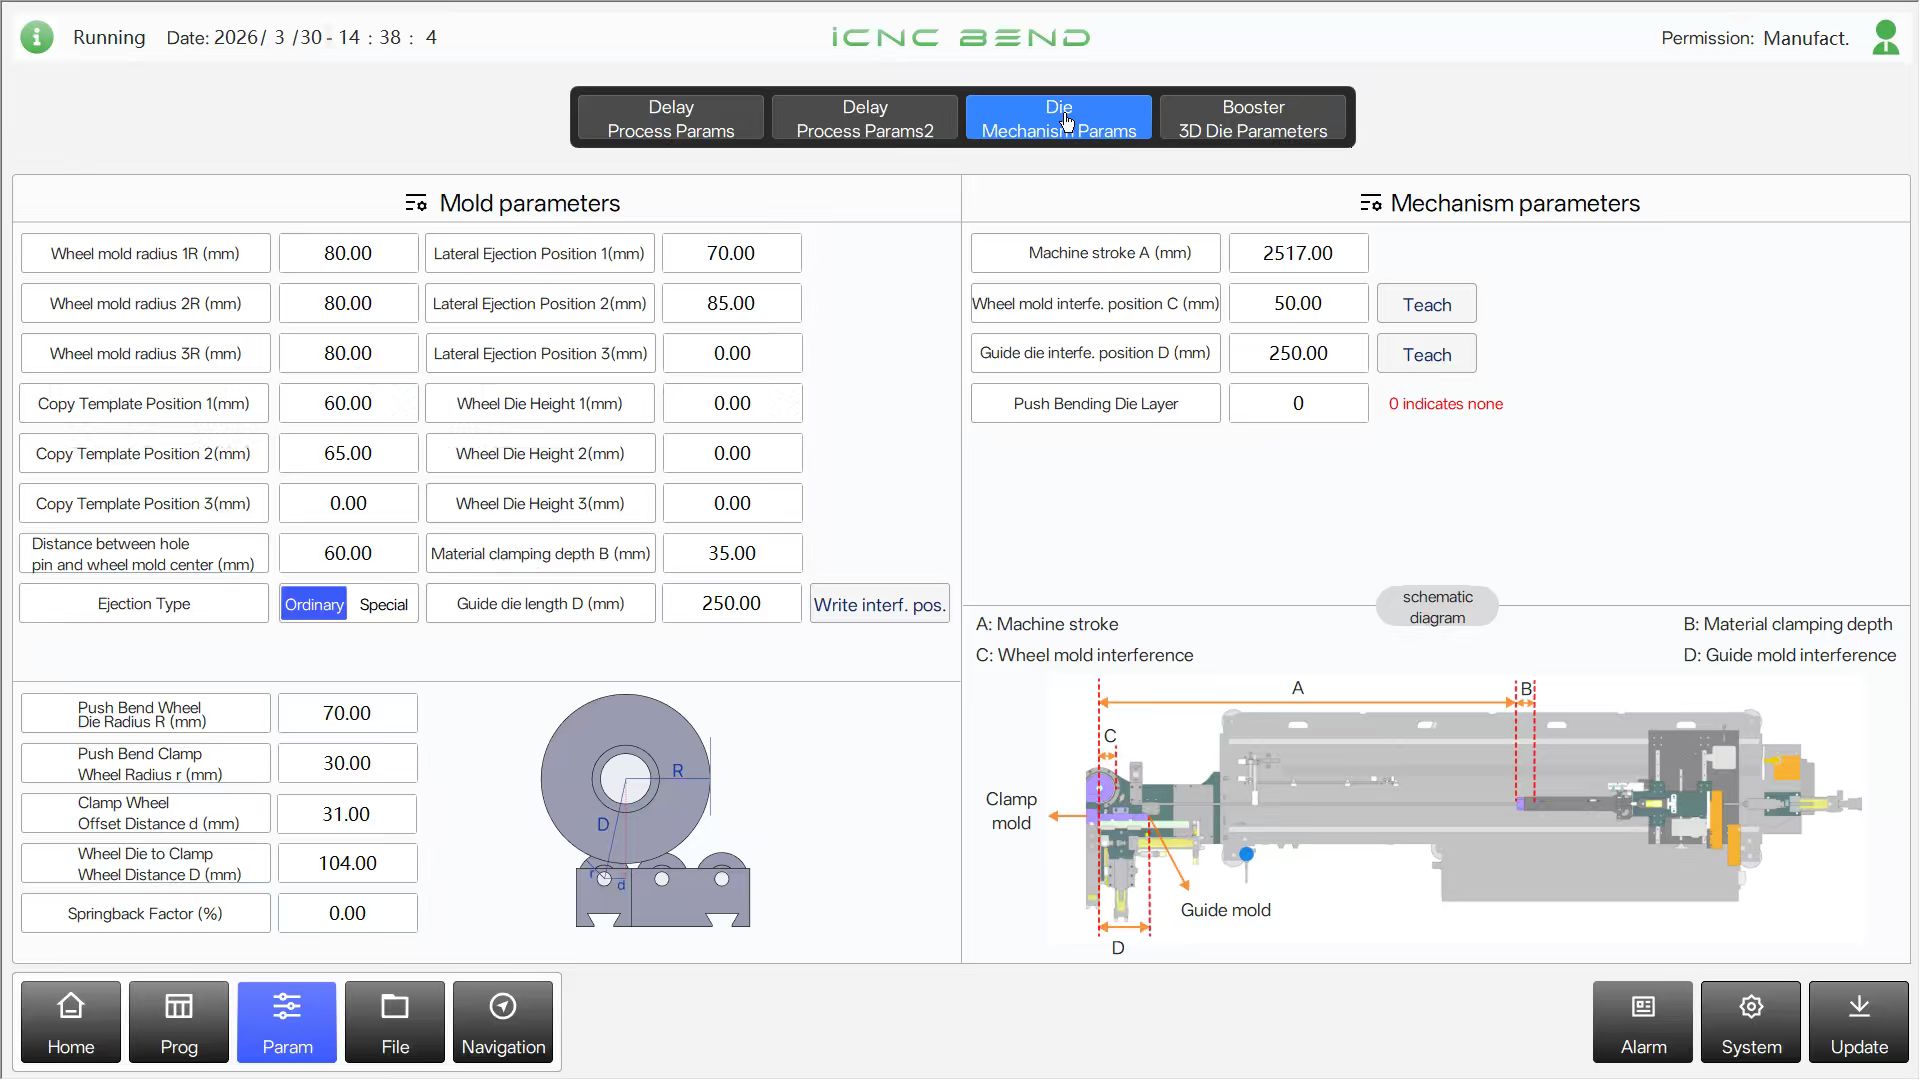The image size is (1920, 1080).
Task: Open the File page
Action: click(x=395, y=1022)
